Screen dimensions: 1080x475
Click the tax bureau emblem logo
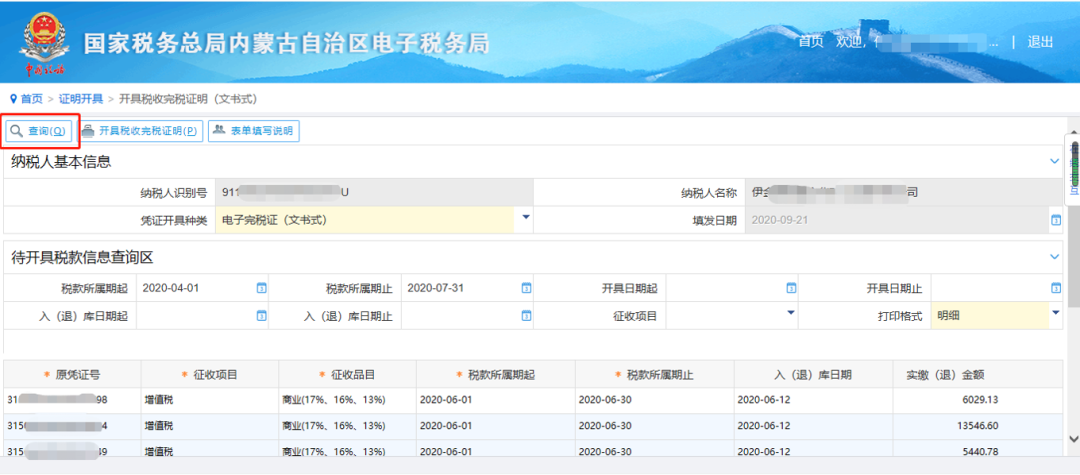pos(45,43)
